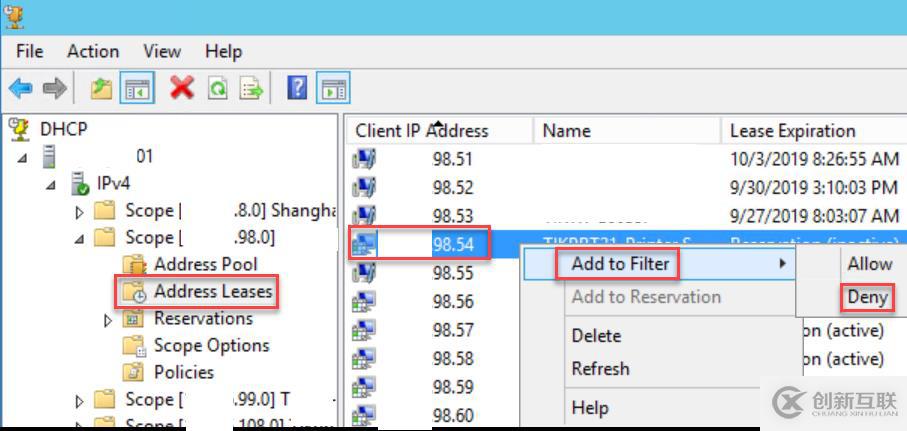This screenshot has height=431, width=907.
Task: Click the Reservations folder icon
Action: pyautogui.click(x=134, y=319)
